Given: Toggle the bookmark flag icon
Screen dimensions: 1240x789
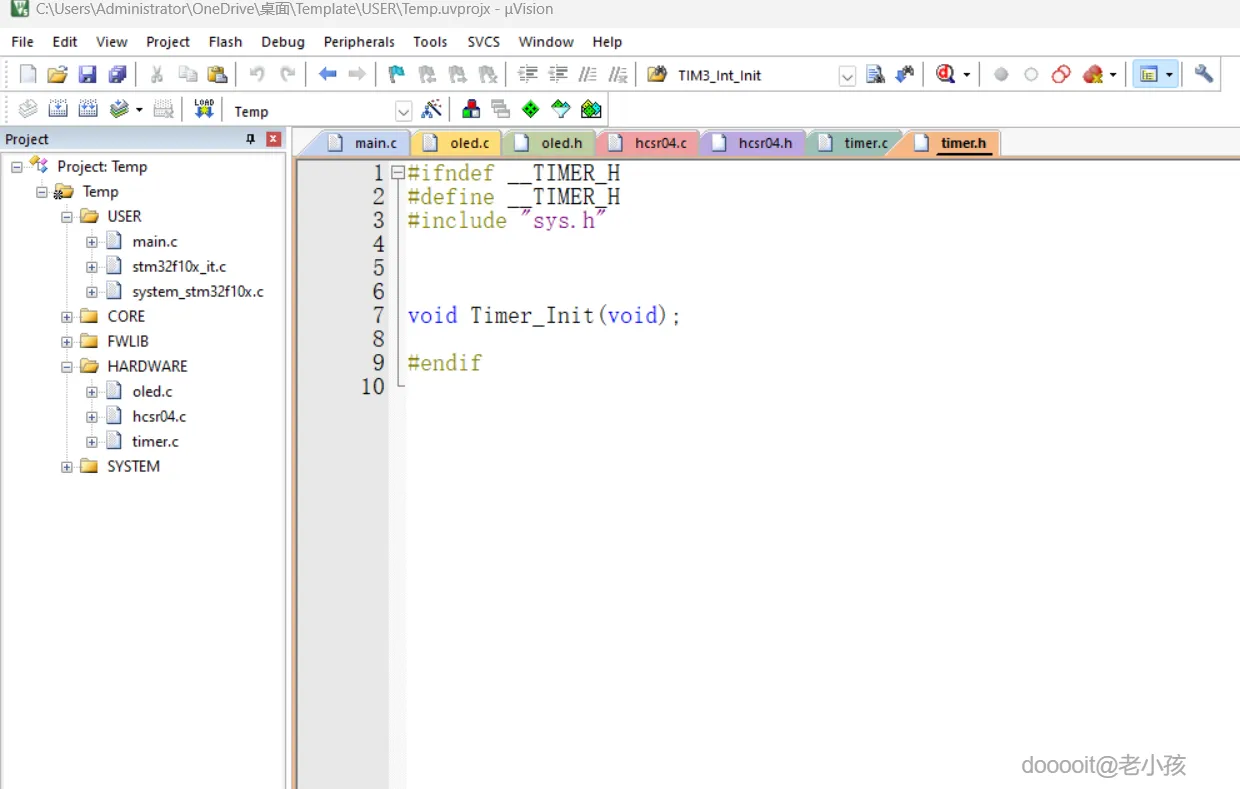Looking at the screenshot, I should pyautogui.click(x=396, y=74).
